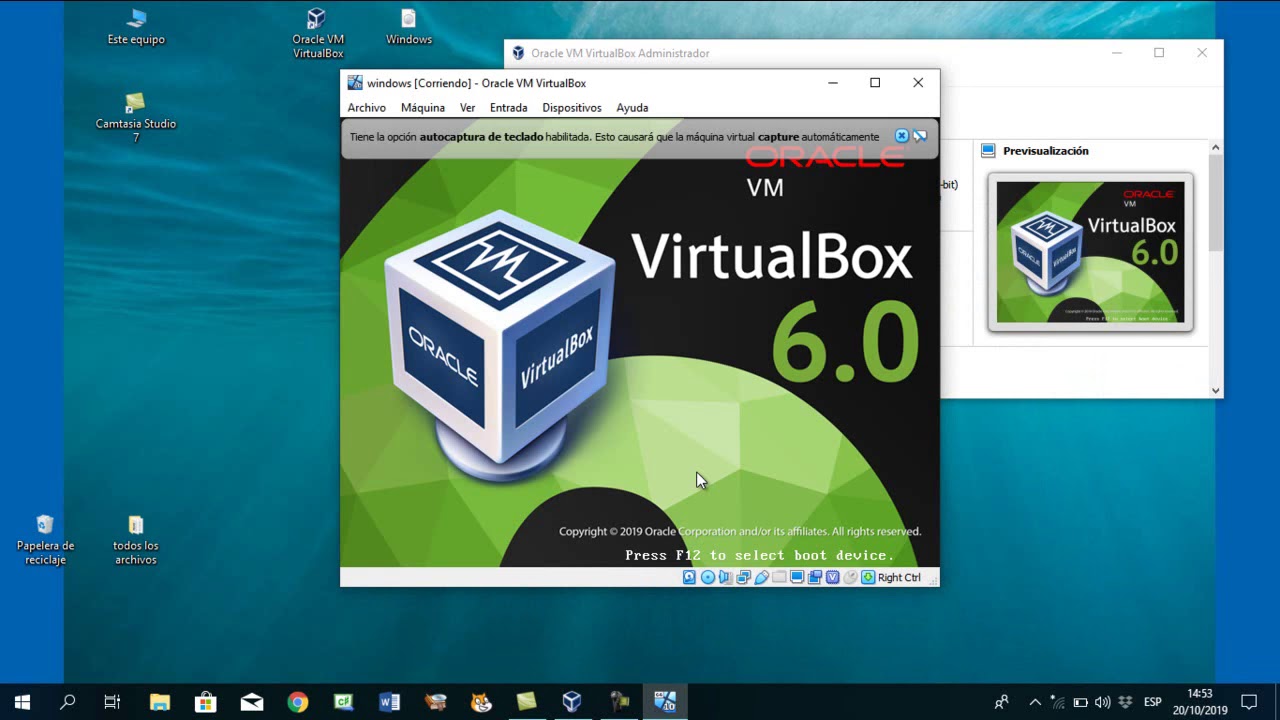Open taskbar search
This screenshot has height=720, width=1280.
(68, 702)
